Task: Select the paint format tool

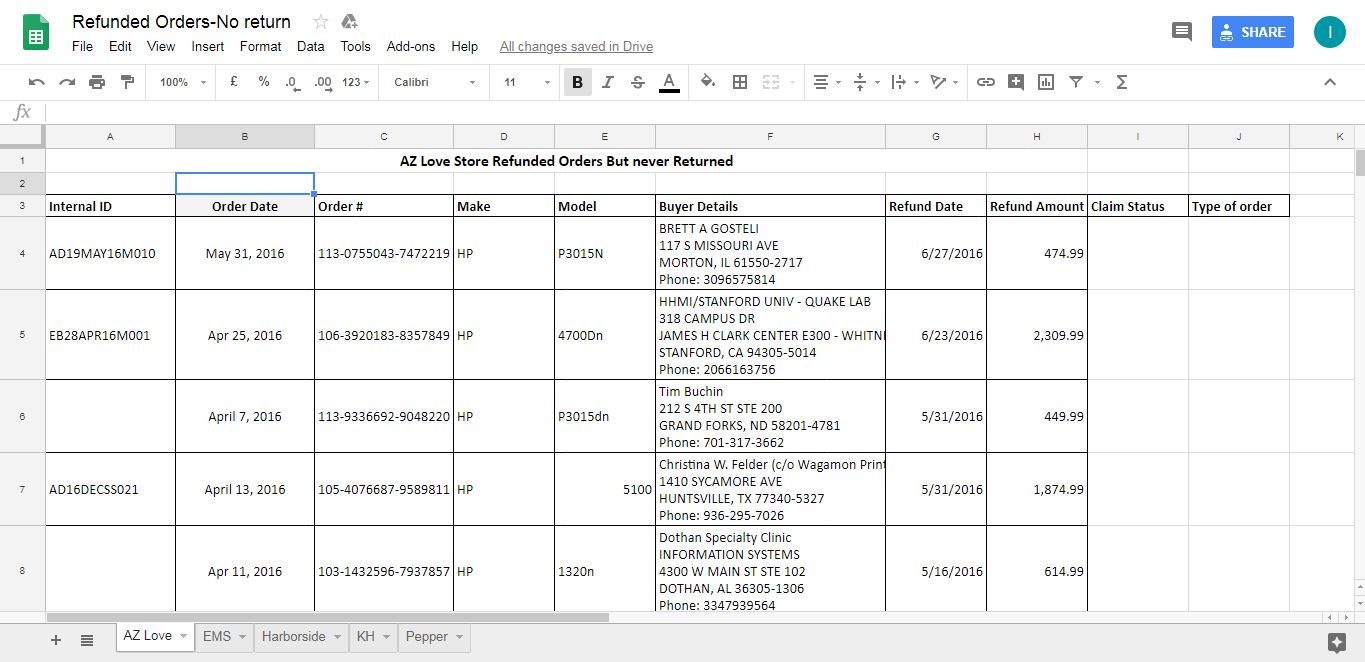Action: (x=127, y=82)
